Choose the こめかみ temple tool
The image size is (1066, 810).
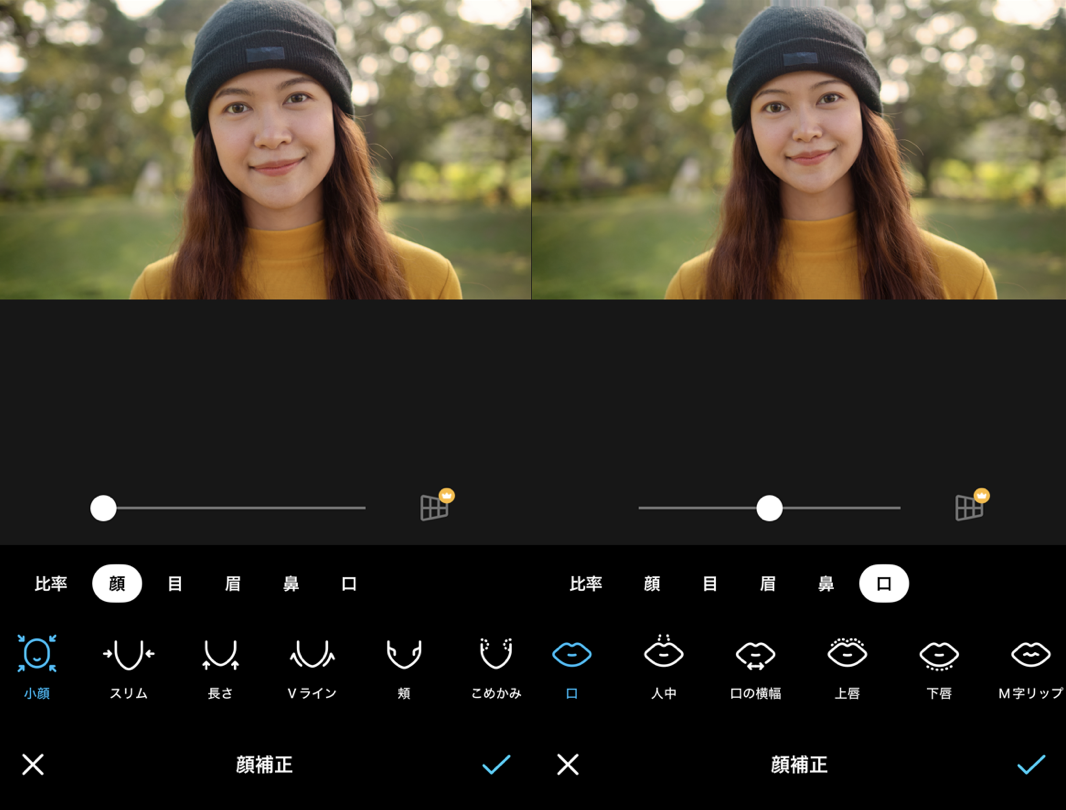pyautogui.click(x=495, y=655)
